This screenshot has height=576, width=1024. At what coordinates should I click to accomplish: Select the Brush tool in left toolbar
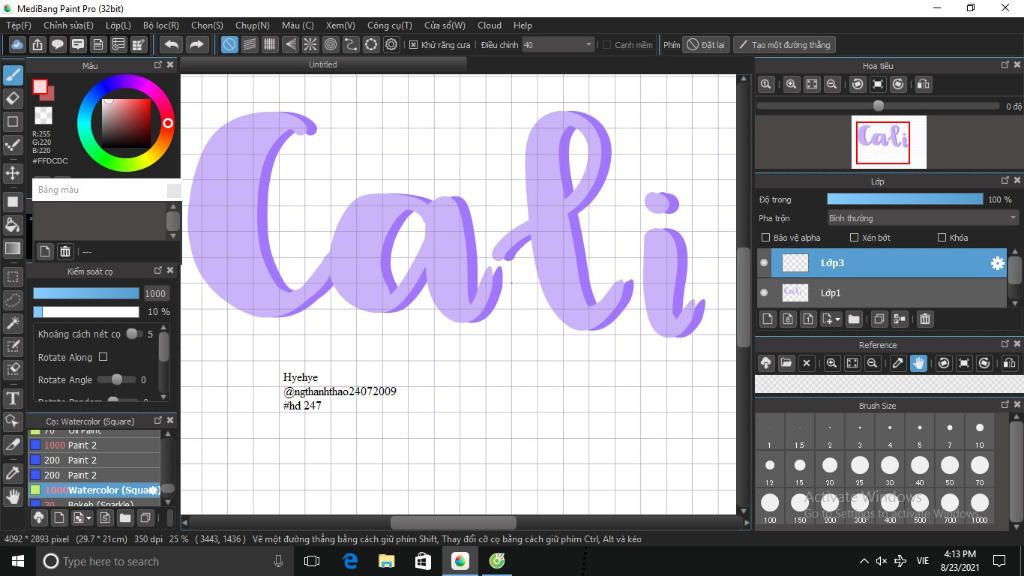click(x=13, y=75)
